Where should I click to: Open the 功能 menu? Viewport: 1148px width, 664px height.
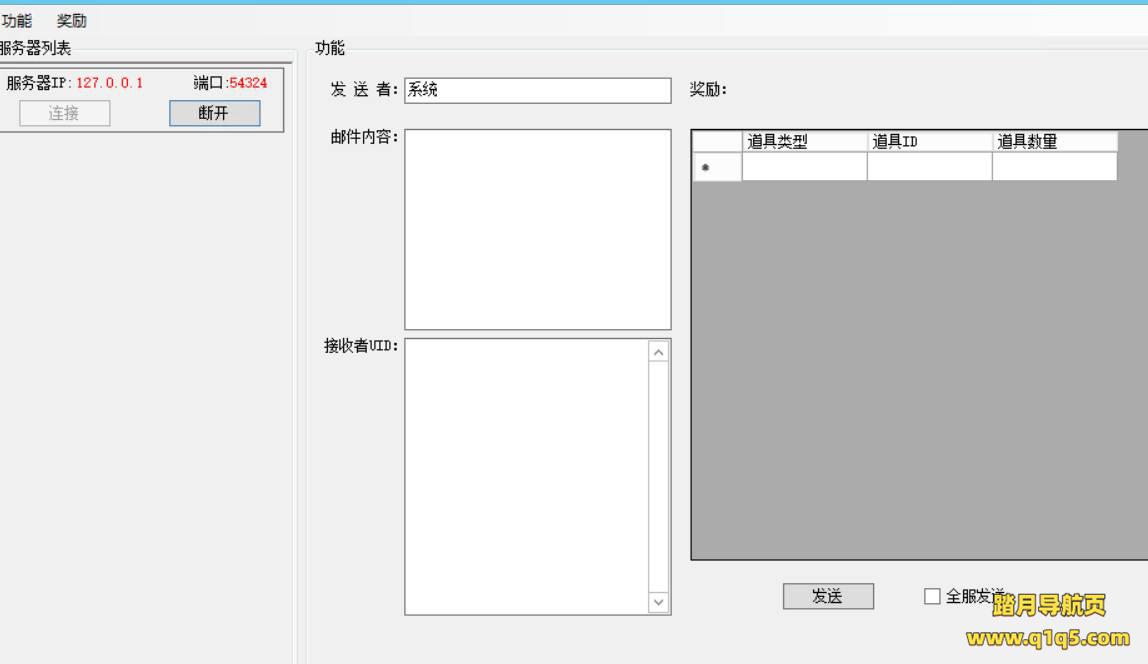click(16, 21)
